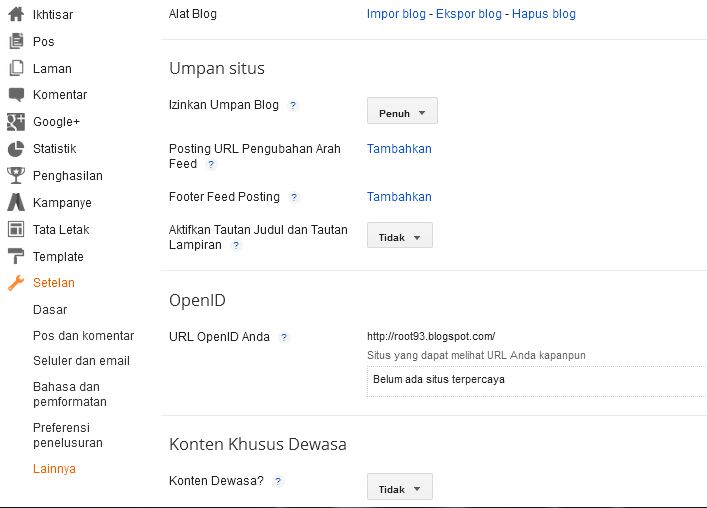The width and height of the screenshot is (707, 508).
Task: Click the Laman pages icon
Action: tap(15, 69)
